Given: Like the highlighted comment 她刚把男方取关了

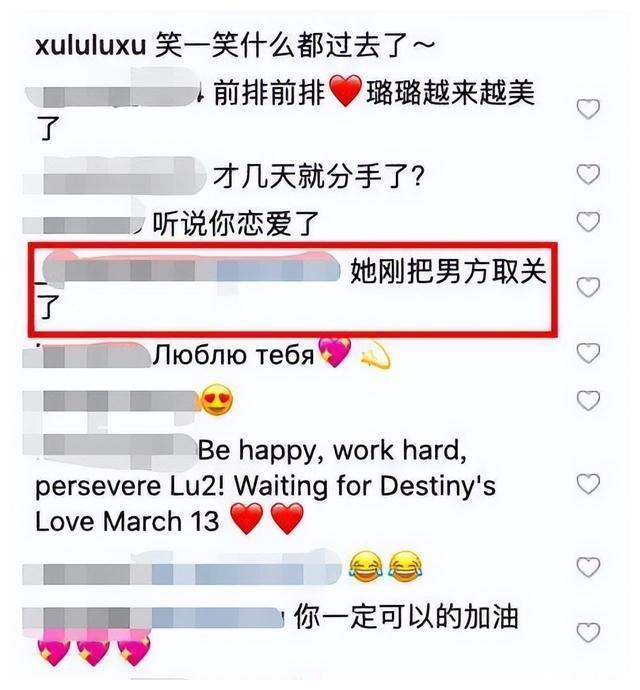Looking at the screenshot, I should pyautogui.click(x=588, y=287).
